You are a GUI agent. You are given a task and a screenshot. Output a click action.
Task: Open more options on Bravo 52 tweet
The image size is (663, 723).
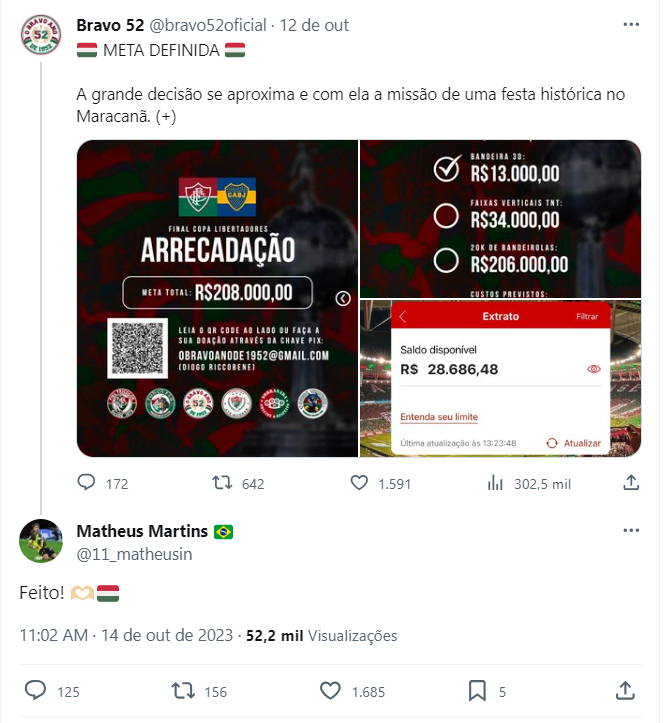pos(631,24)
